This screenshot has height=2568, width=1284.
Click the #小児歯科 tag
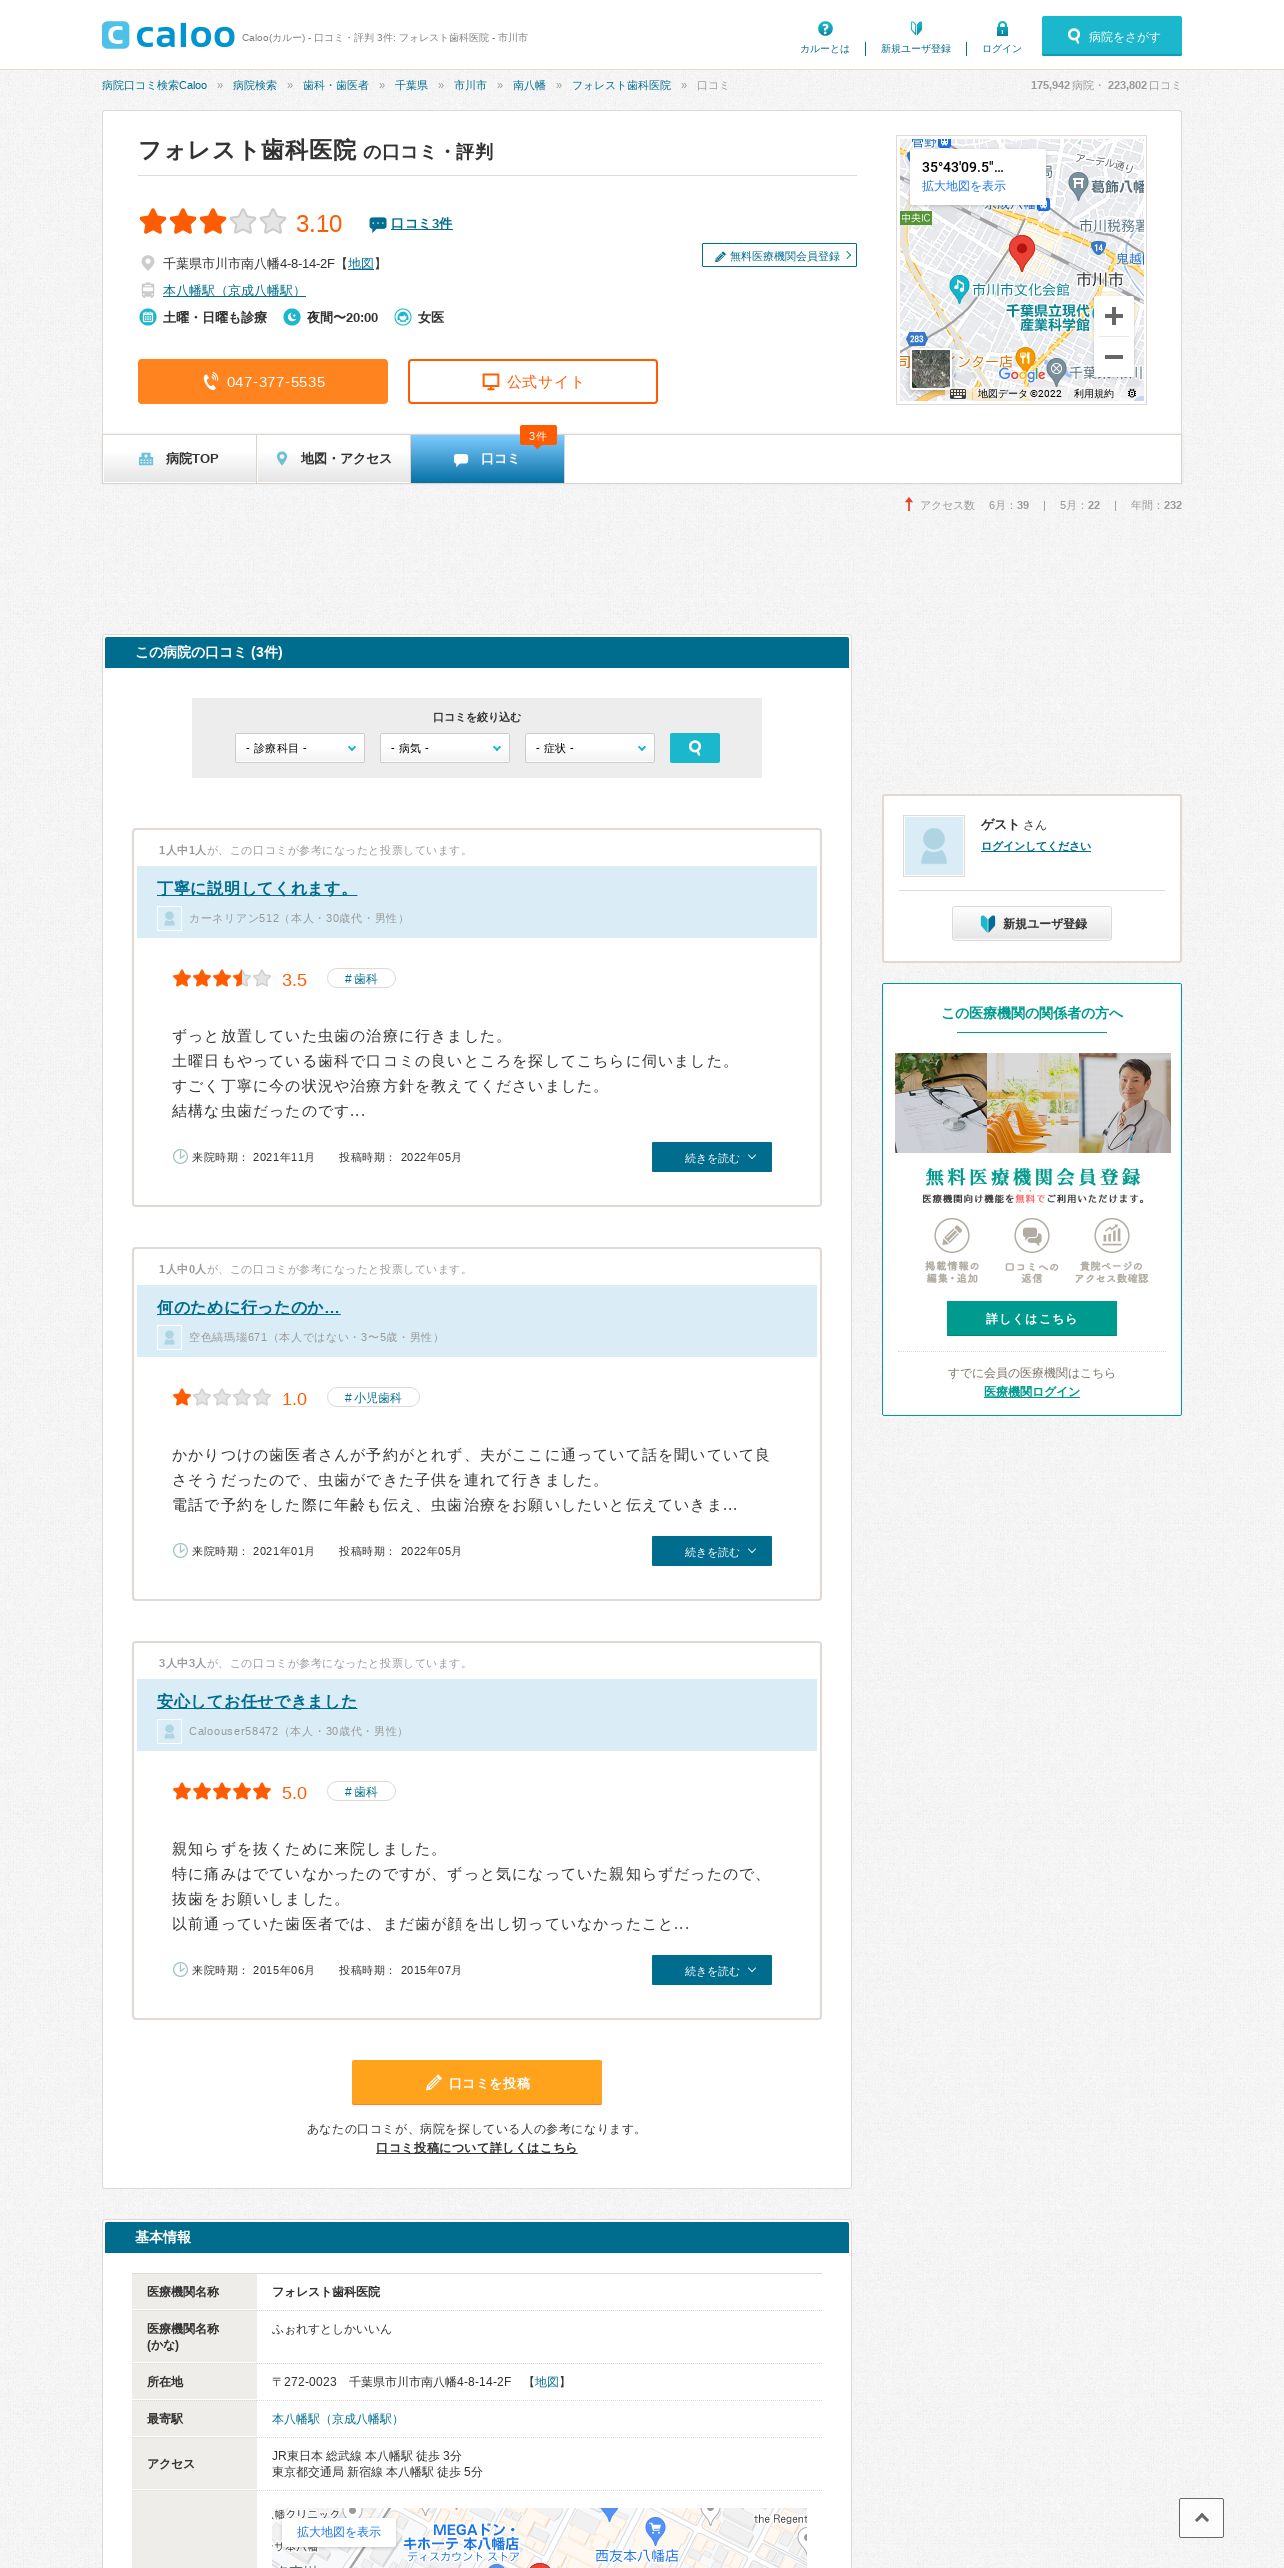click(x=373, y=1398)
